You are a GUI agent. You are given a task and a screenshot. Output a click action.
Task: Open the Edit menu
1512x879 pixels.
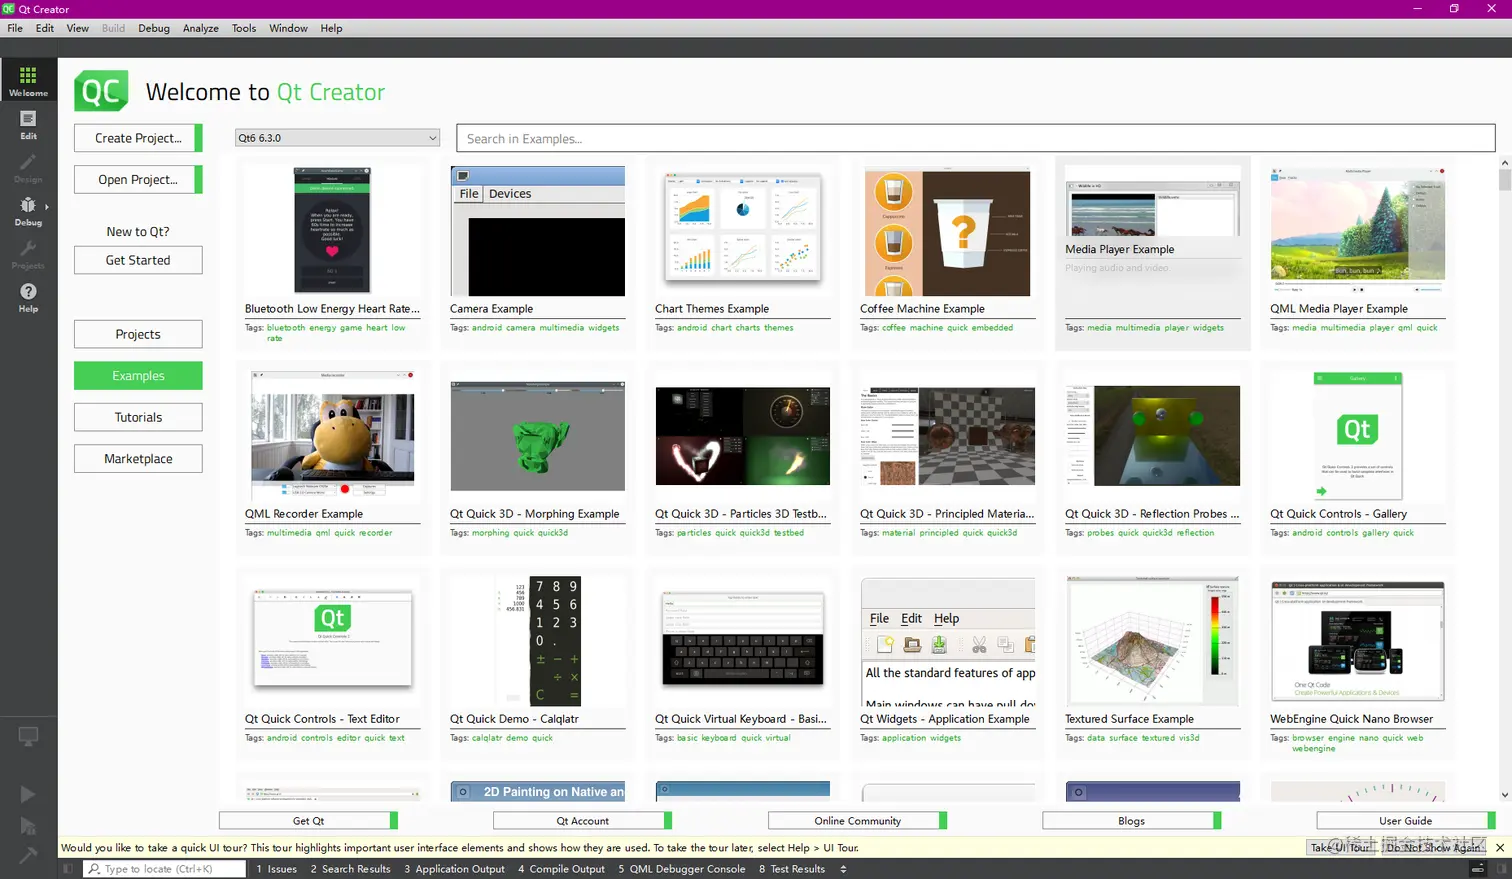click(45, 28)
